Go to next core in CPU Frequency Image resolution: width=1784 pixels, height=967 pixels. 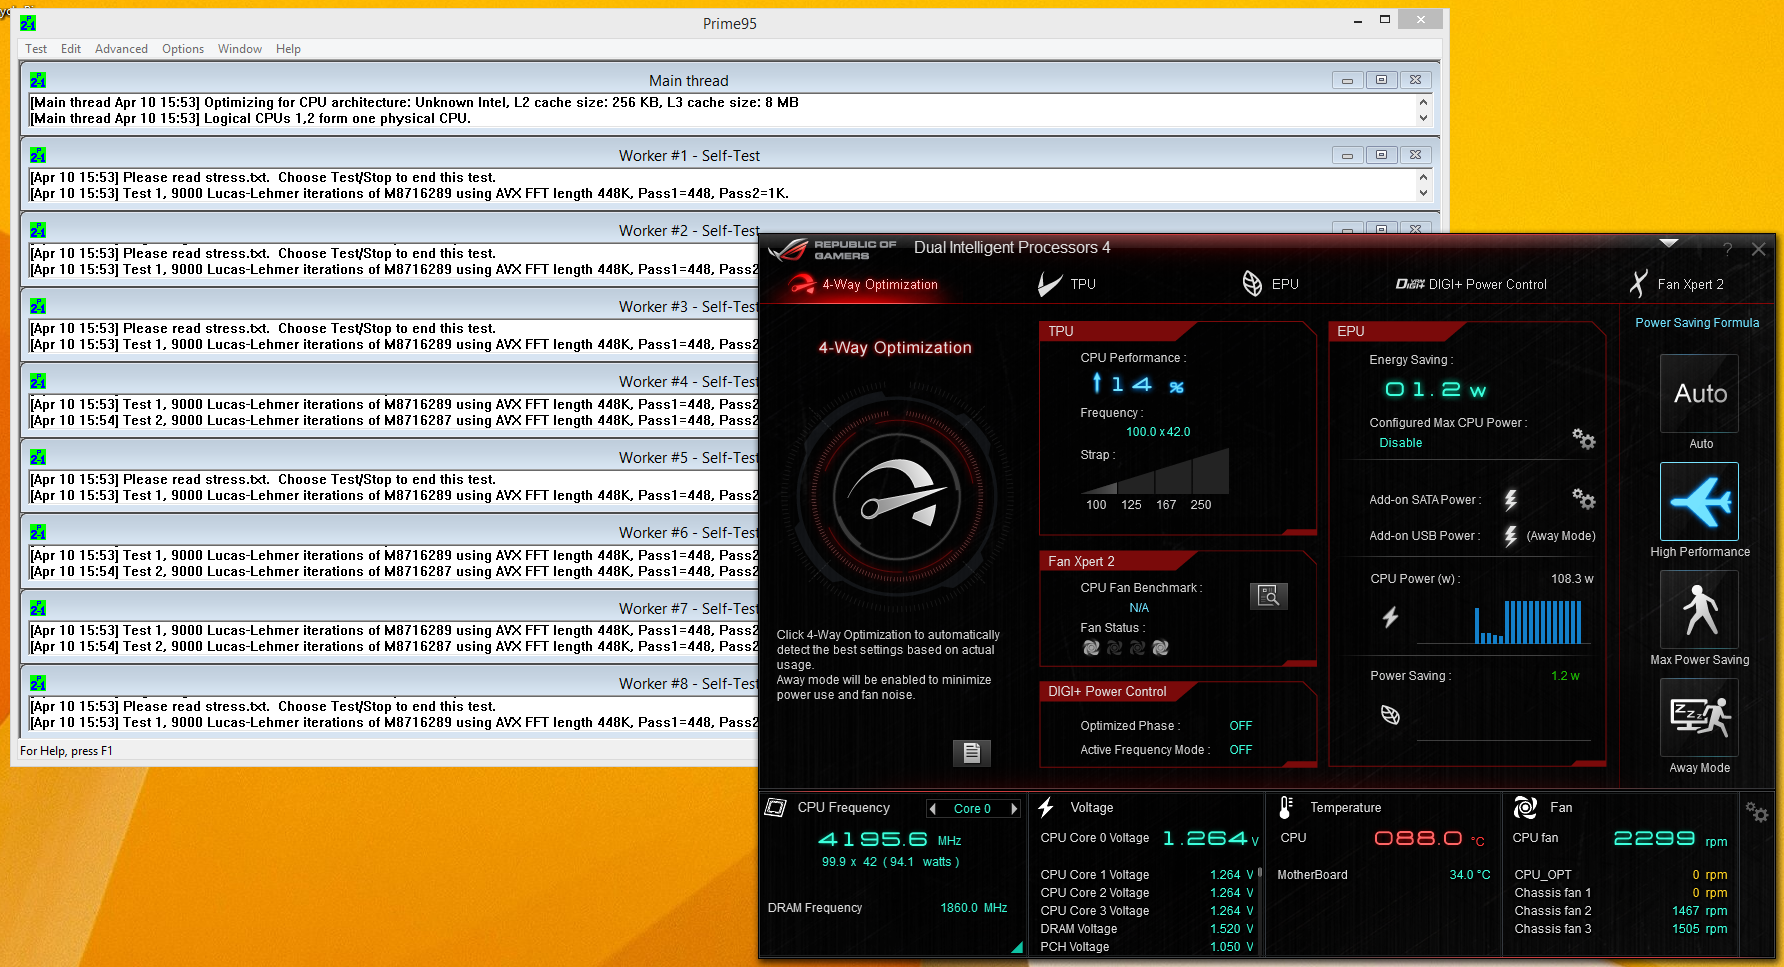coord(1014,809)
